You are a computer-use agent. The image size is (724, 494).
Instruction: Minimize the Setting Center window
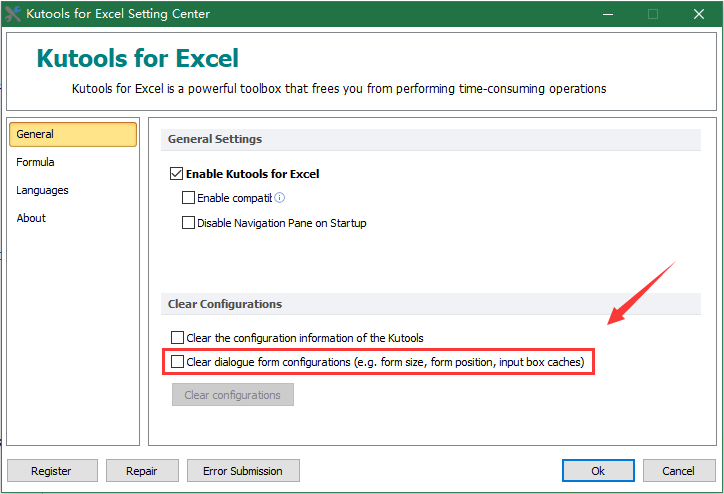tap(607, 14)
